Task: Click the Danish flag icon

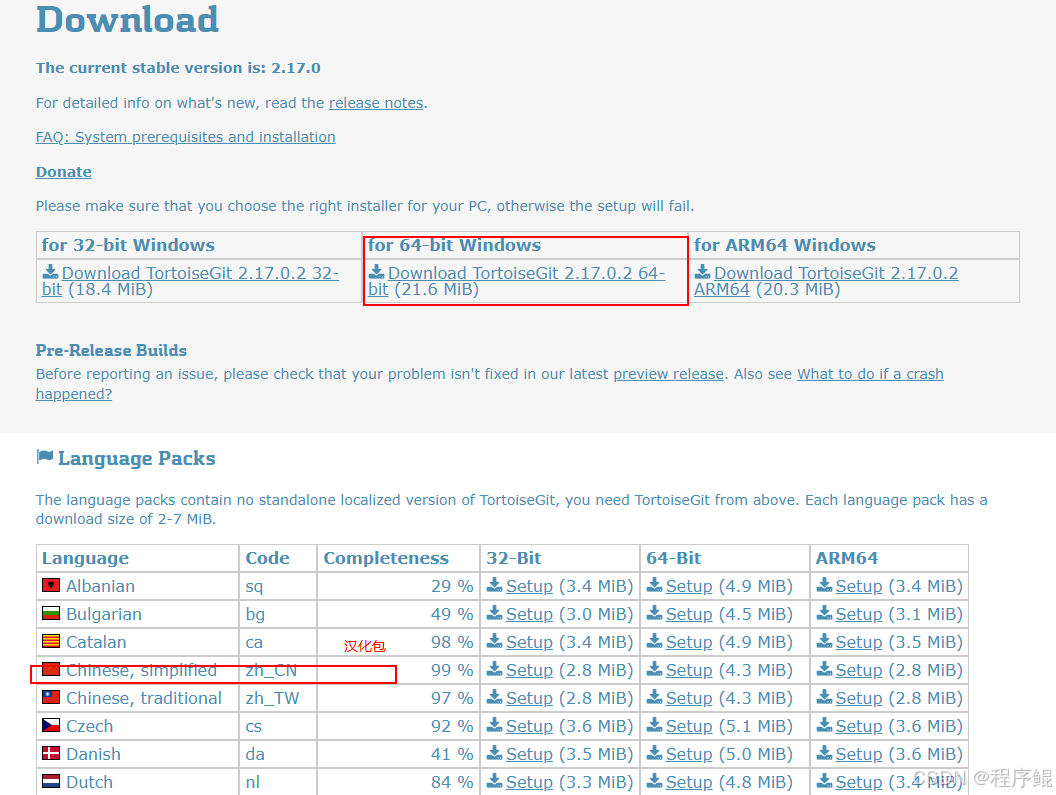Action: pos(51,753)
